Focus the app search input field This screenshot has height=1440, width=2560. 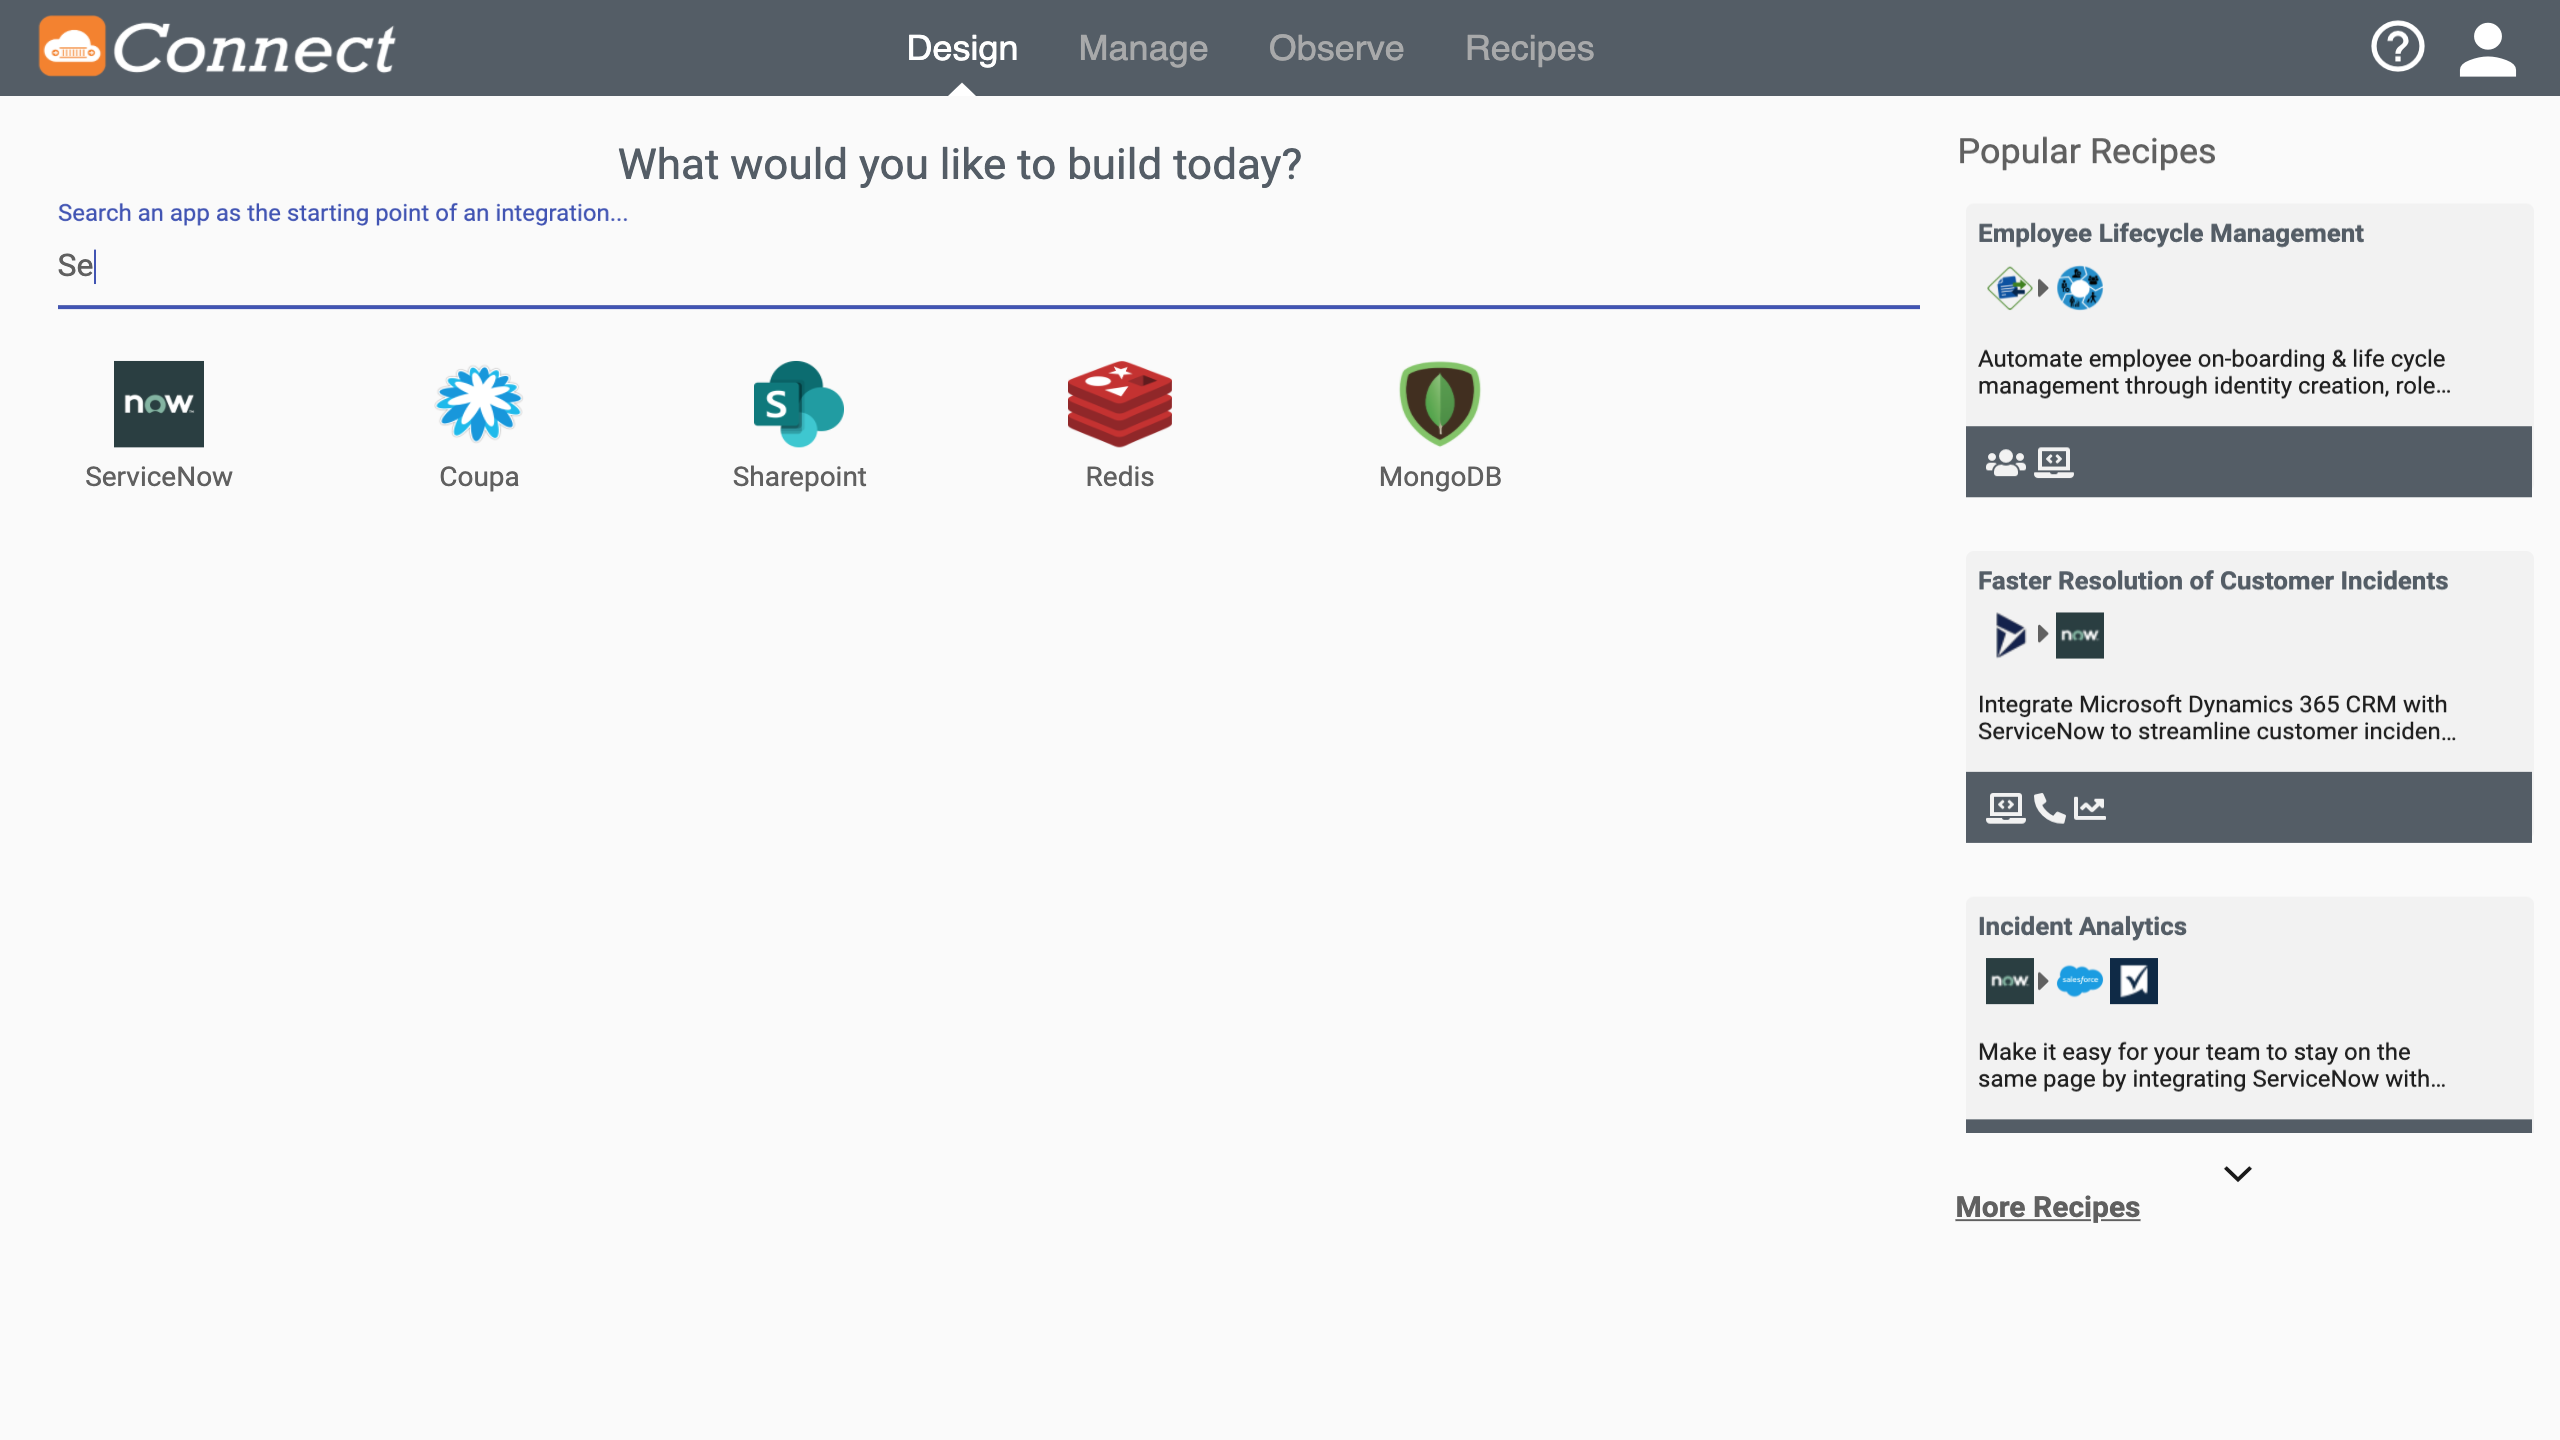(x=988, y=266)
